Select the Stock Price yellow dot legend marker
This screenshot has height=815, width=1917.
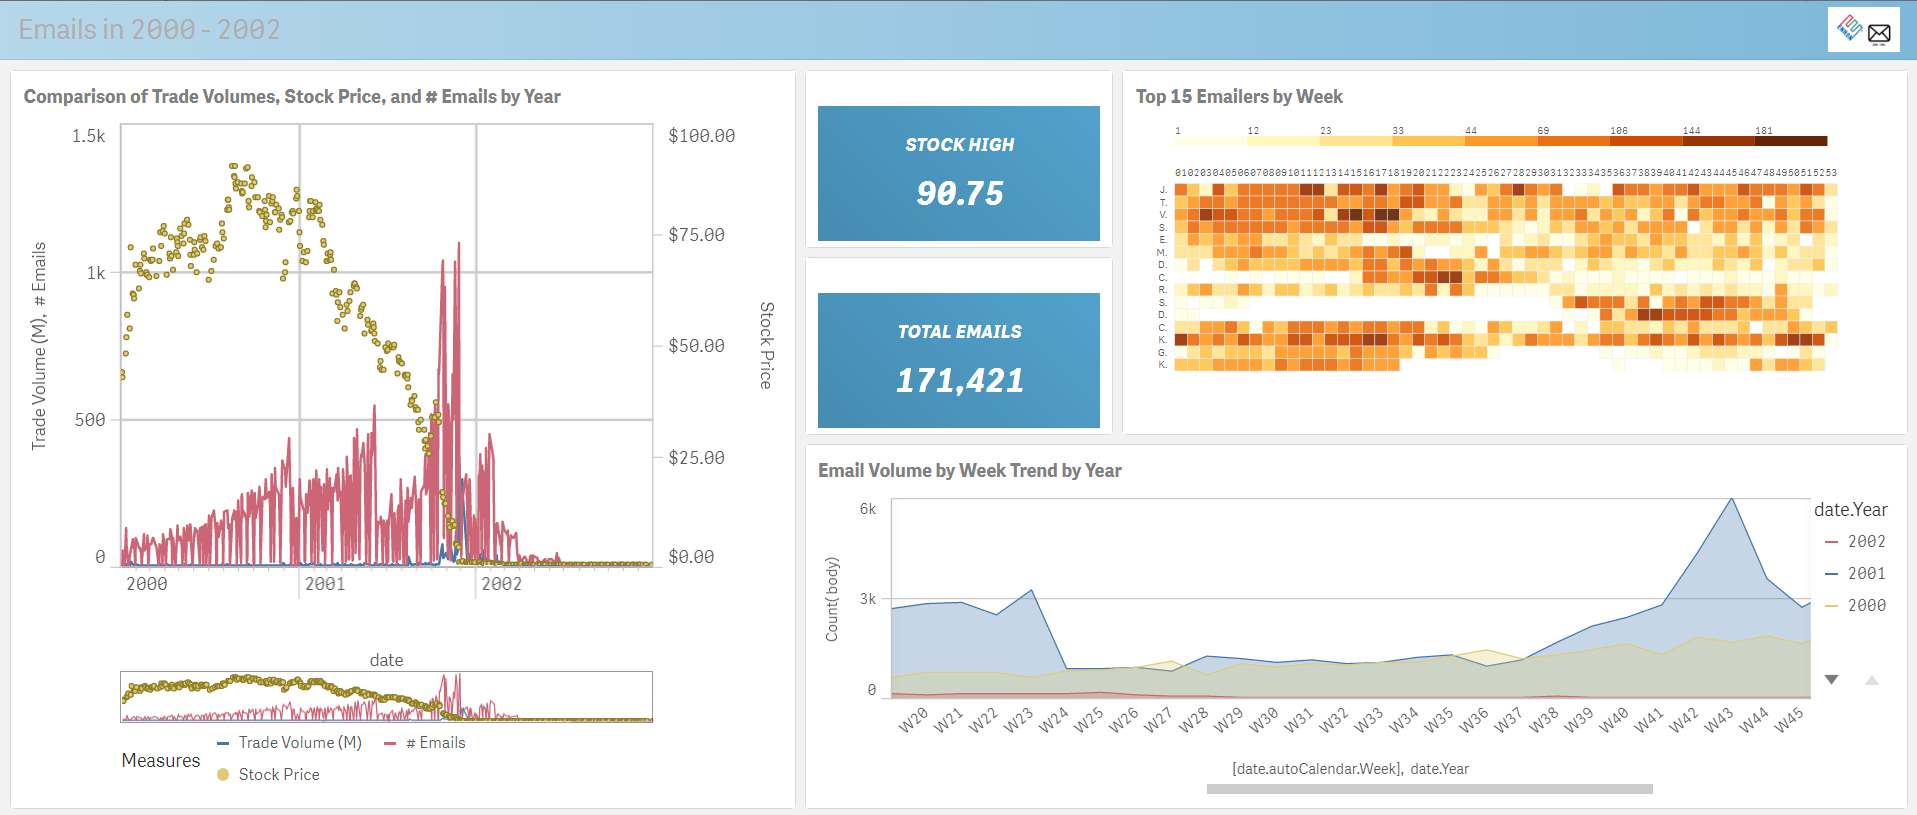(223, 774)
